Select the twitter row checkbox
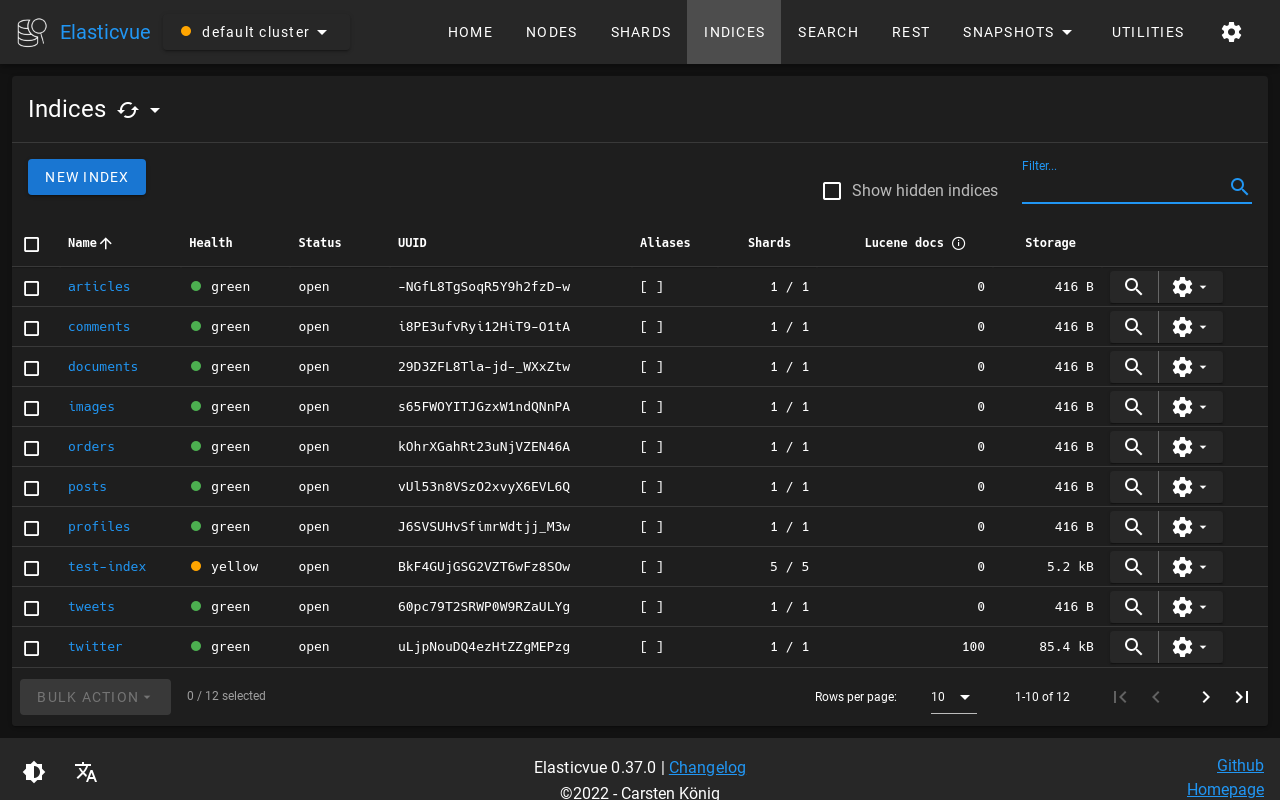 click(32, 648)
